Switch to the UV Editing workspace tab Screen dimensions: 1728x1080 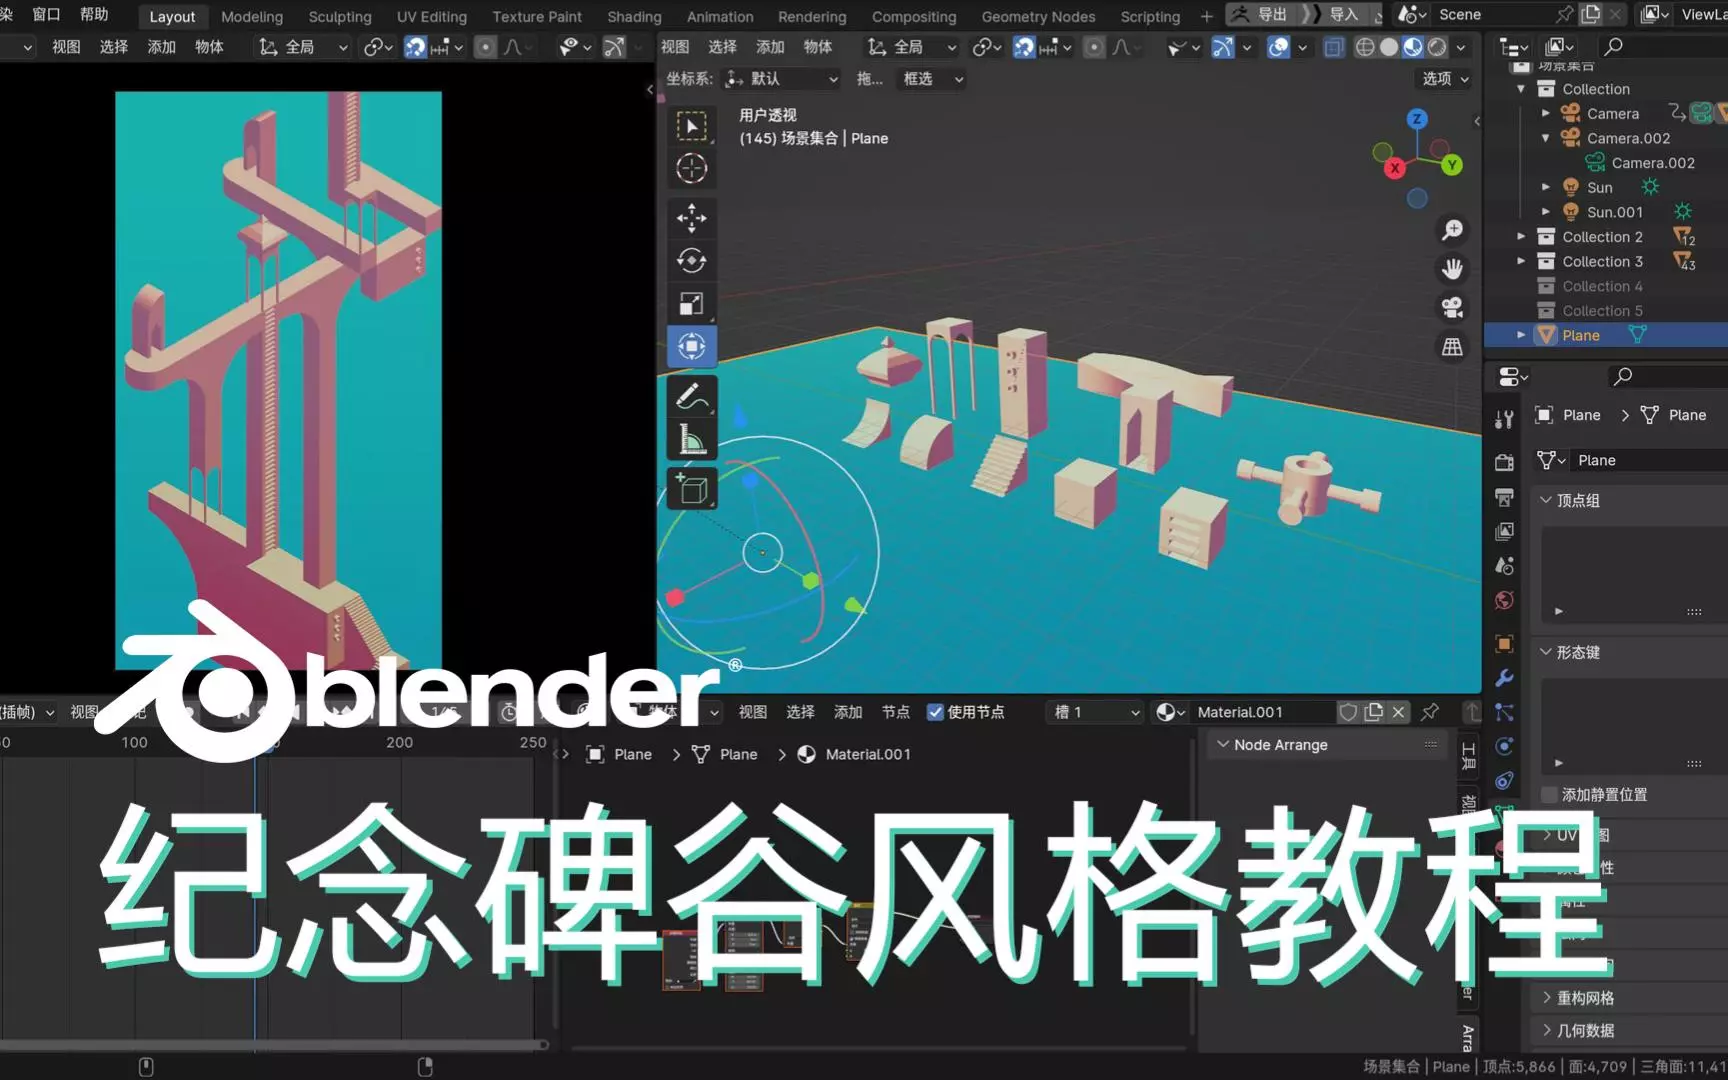432,17
